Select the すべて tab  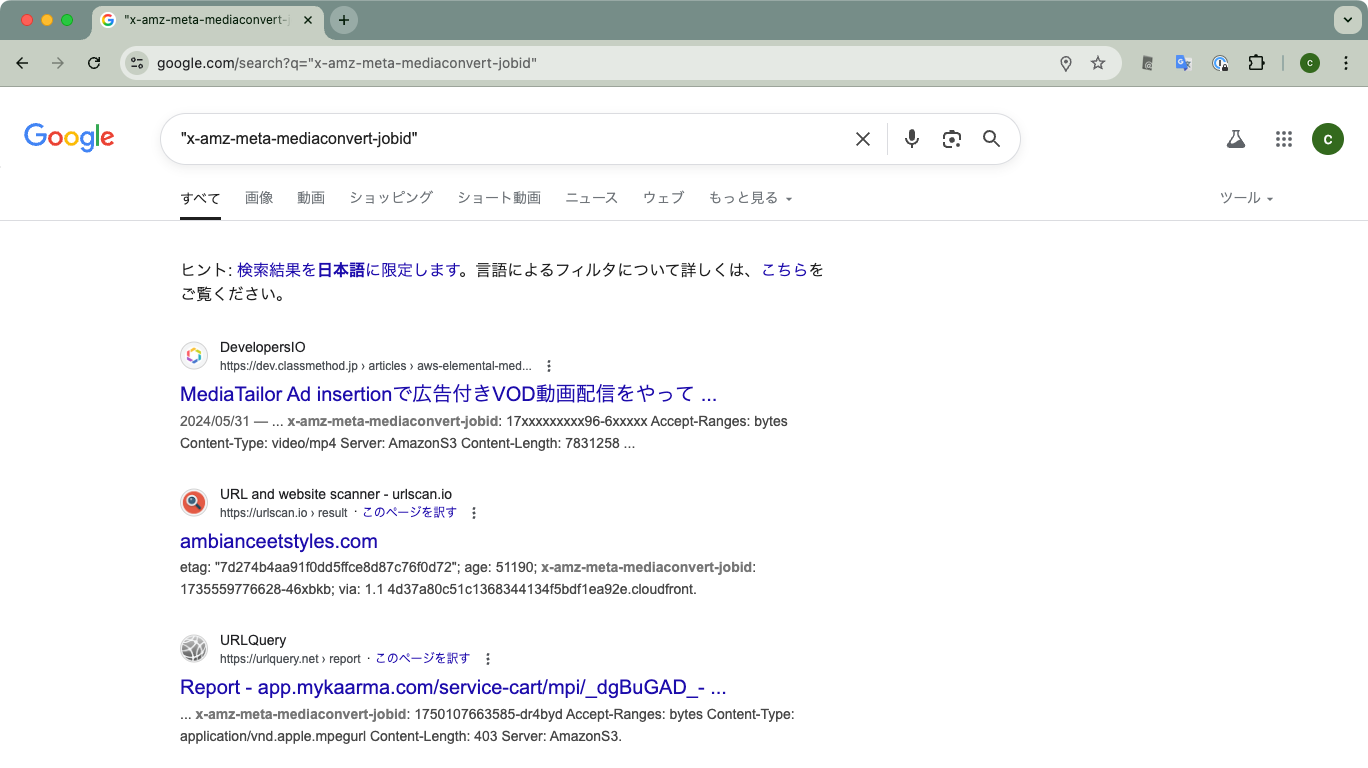pos(200,198)
